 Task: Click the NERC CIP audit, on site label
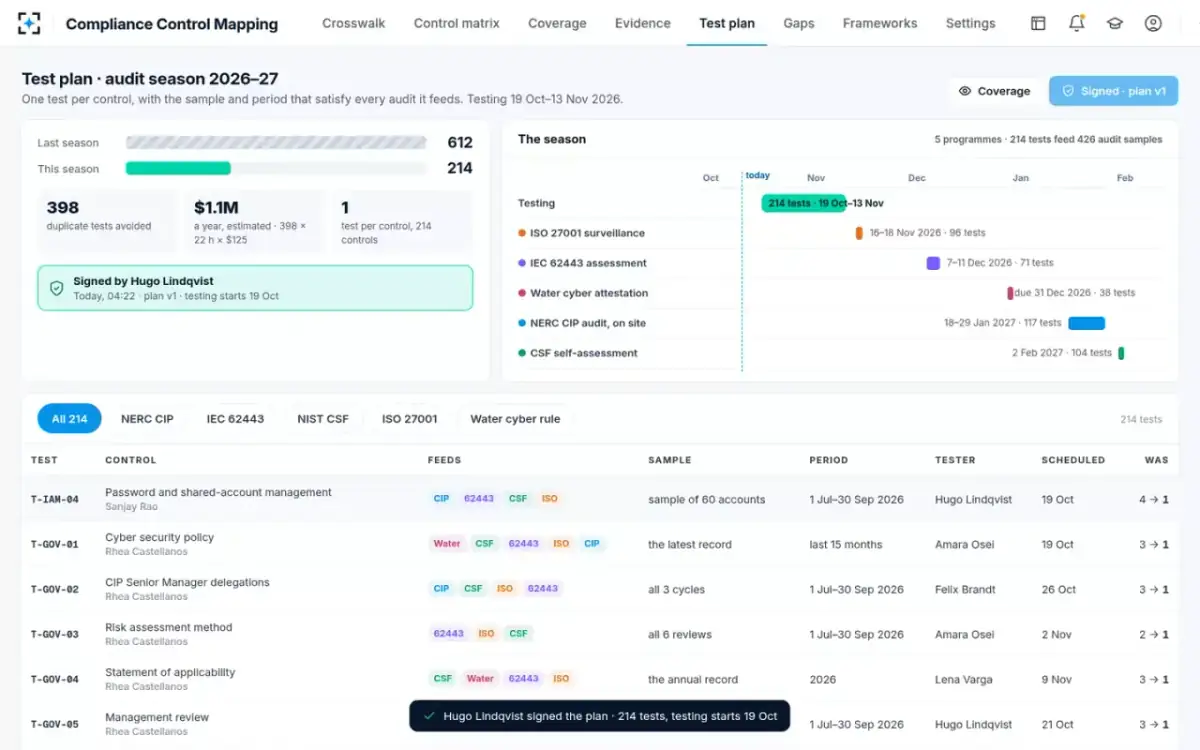point(588,323)
